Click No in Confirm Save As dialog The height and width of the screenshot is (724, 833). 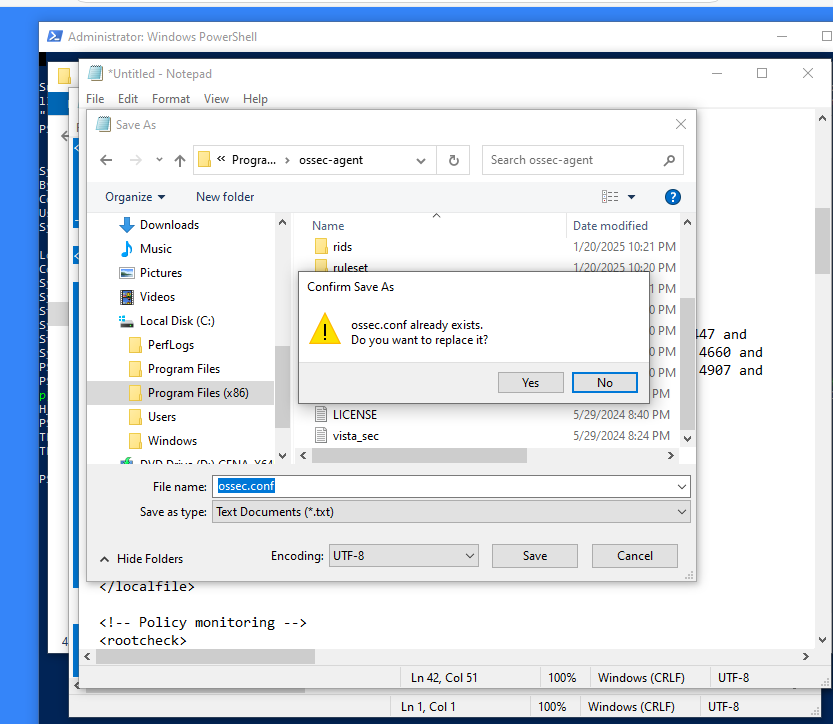coord(604,382)
